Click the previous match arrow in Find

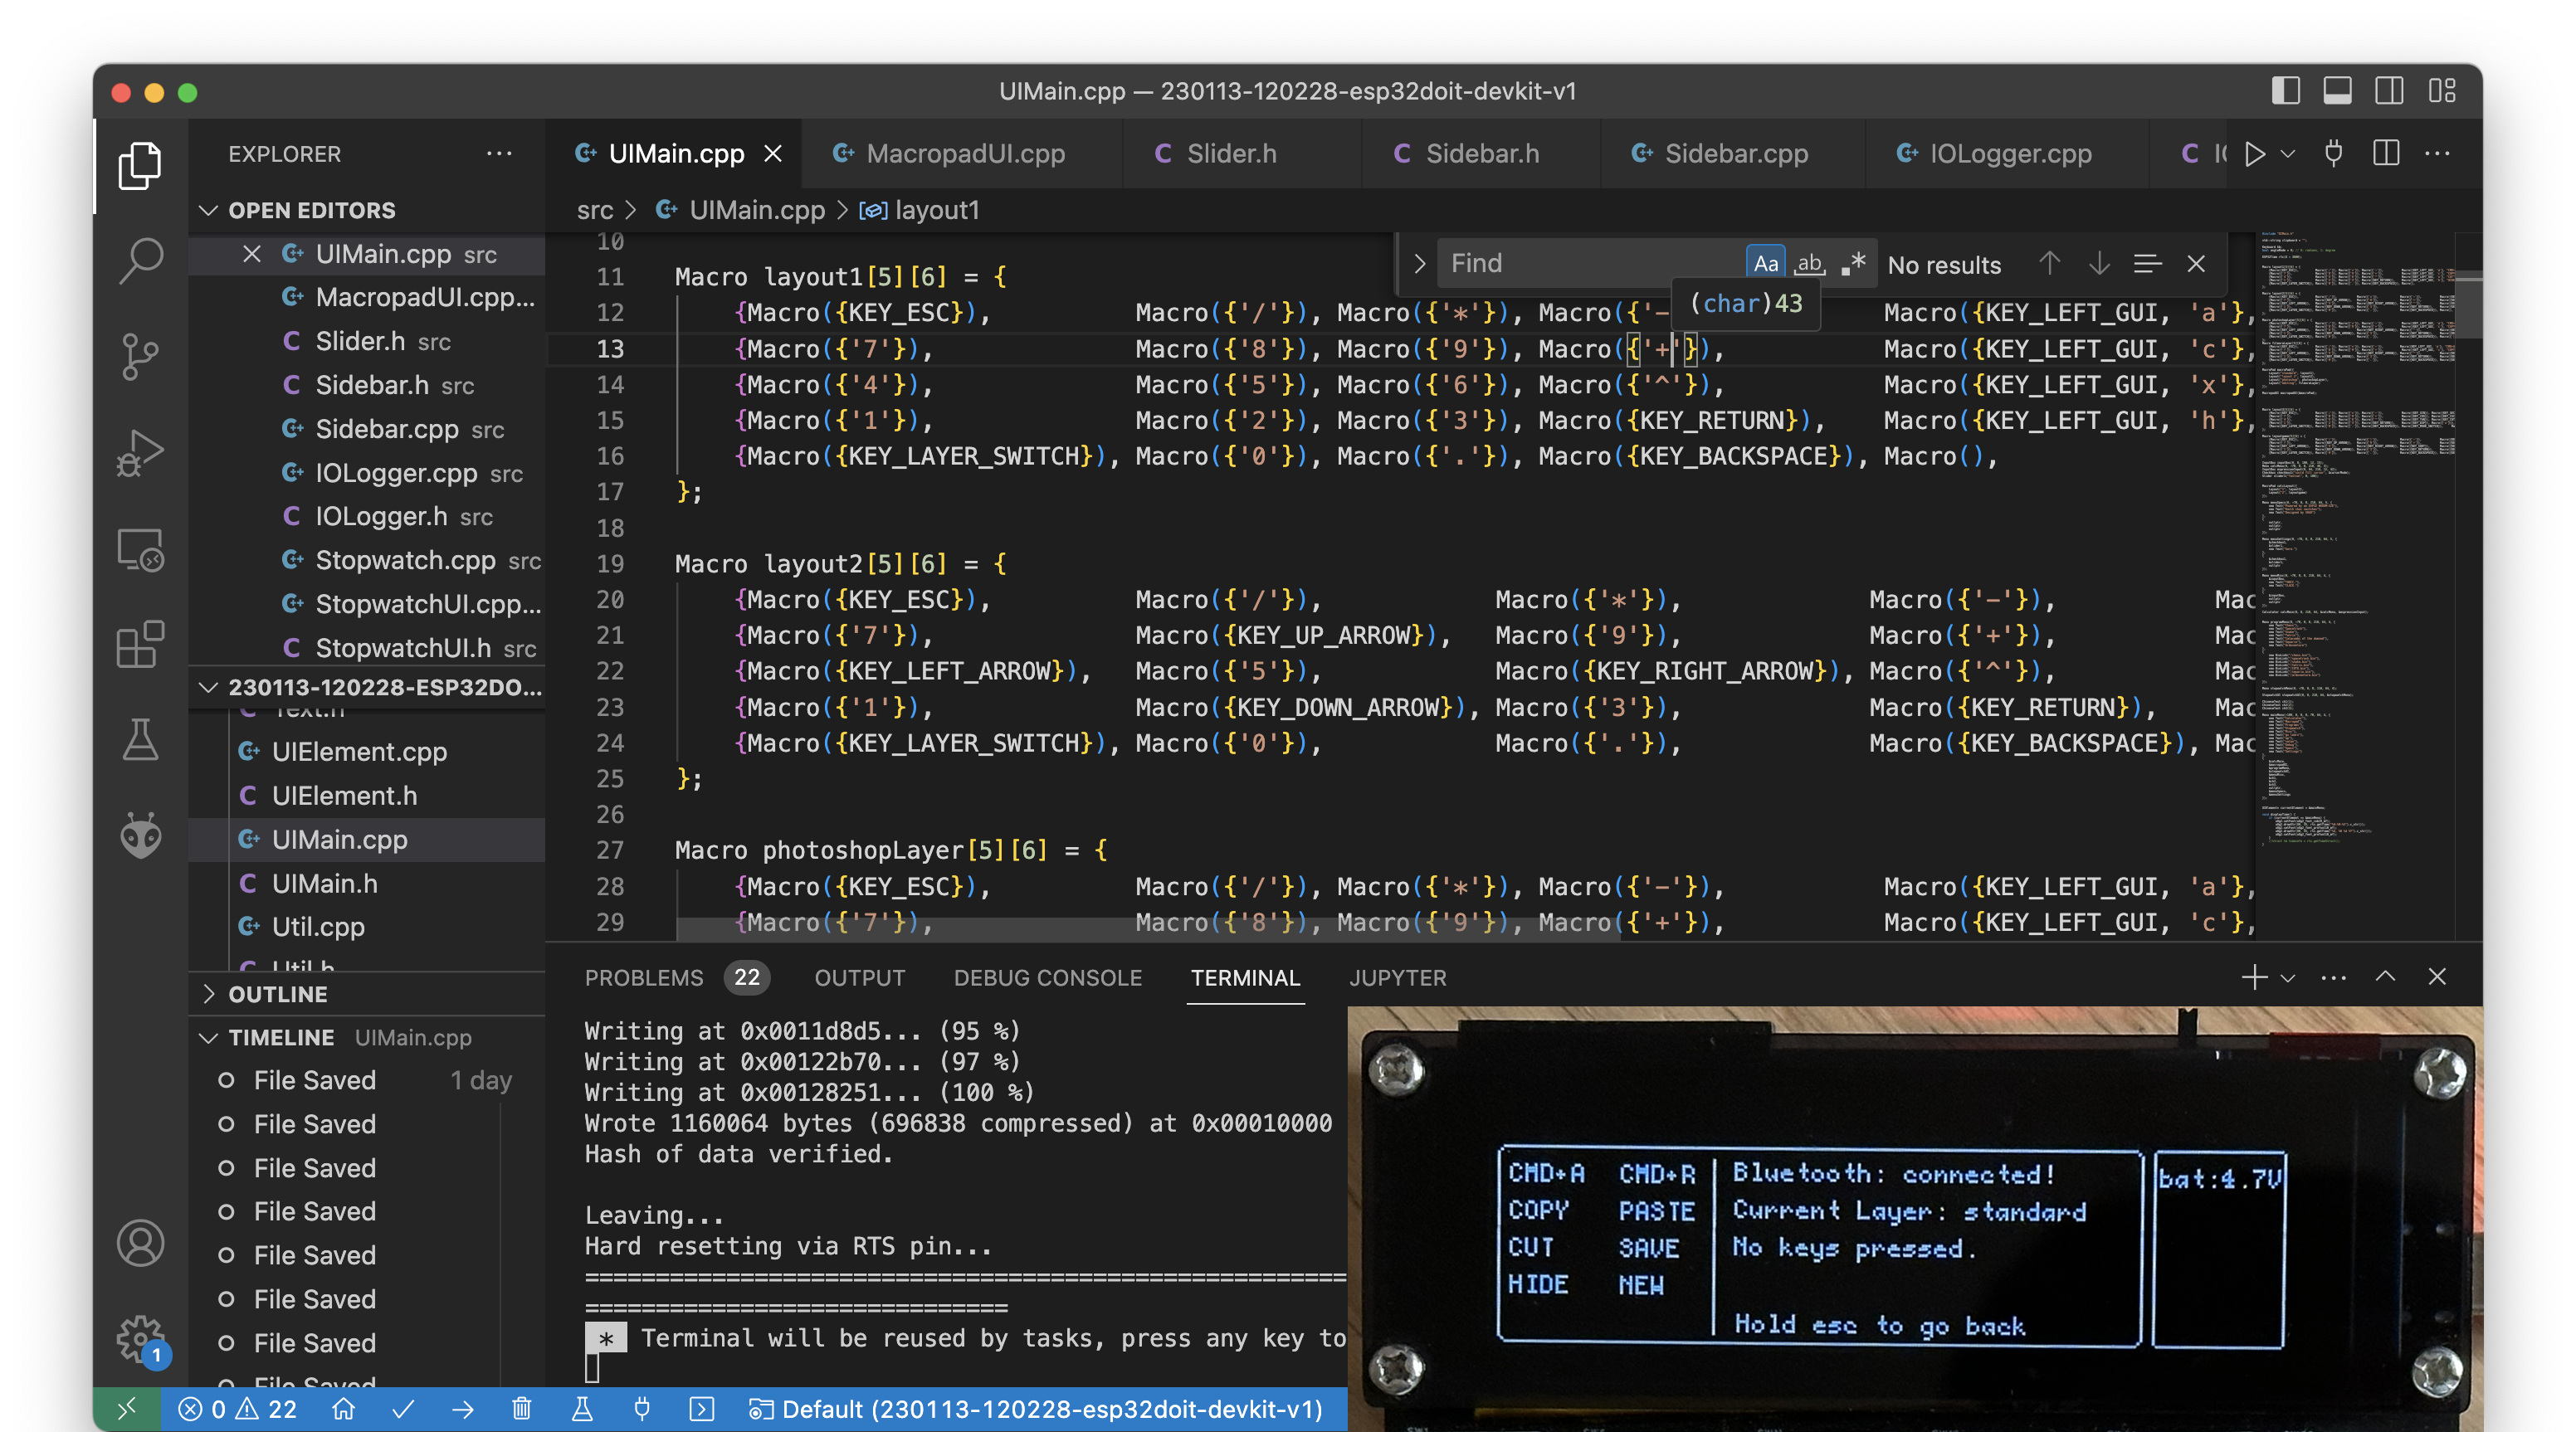(x=2049, y=264)
